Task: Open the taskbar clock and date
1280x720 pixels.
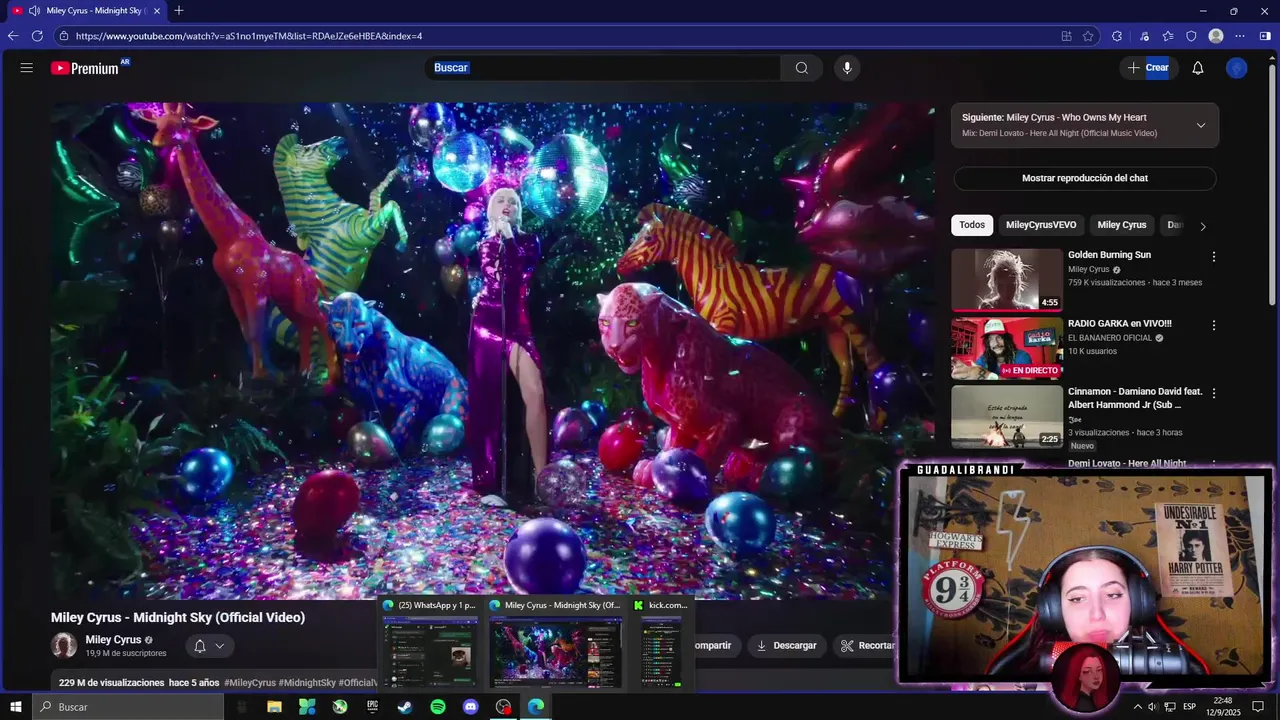Action: point(1222,707)
